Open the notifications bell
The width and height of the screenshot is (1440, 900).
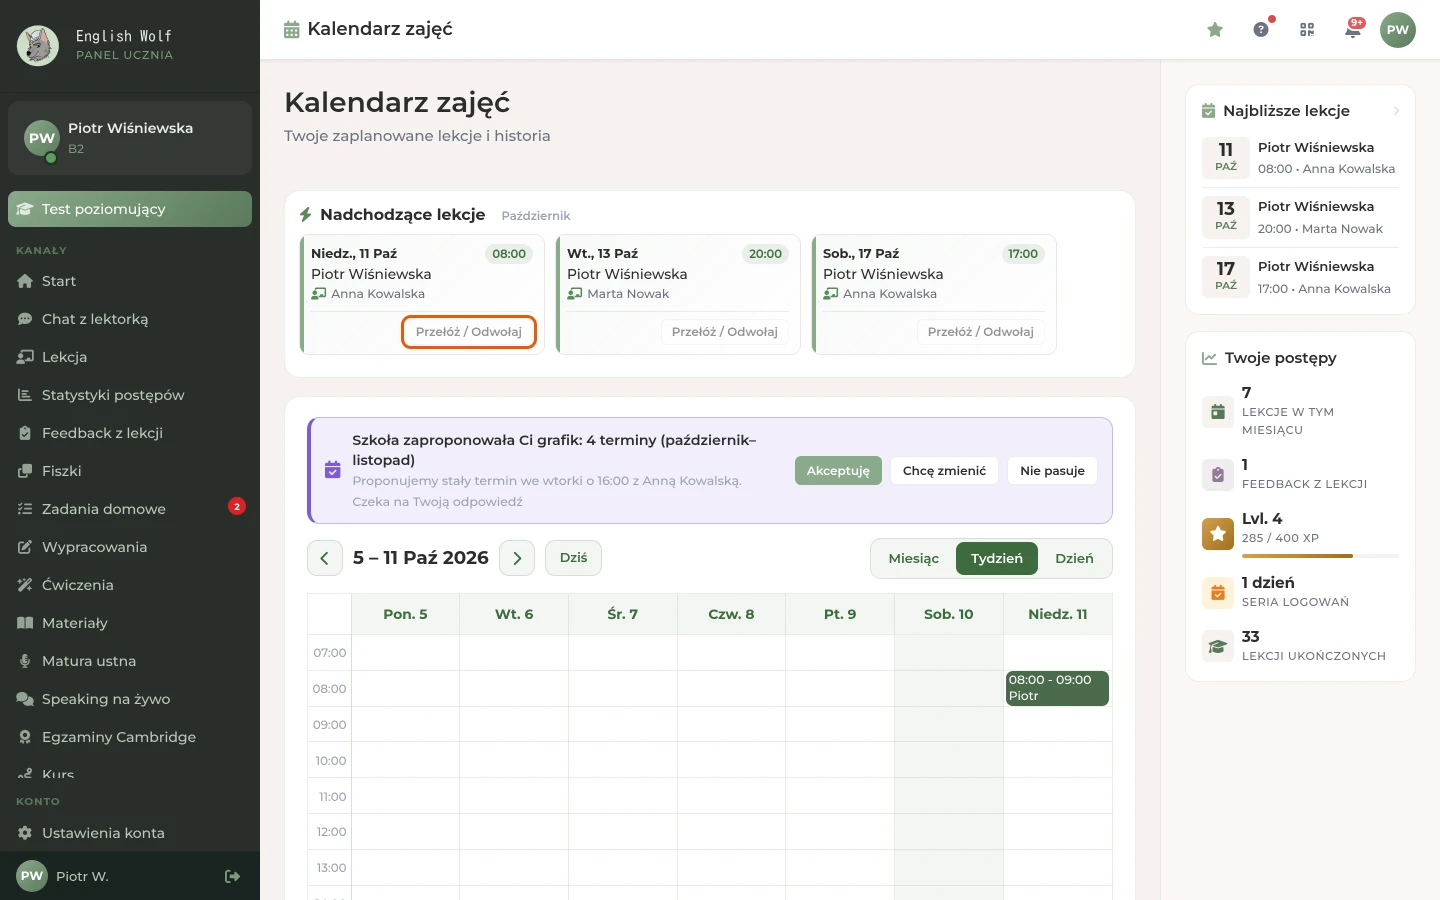(x=1353, y=30)
